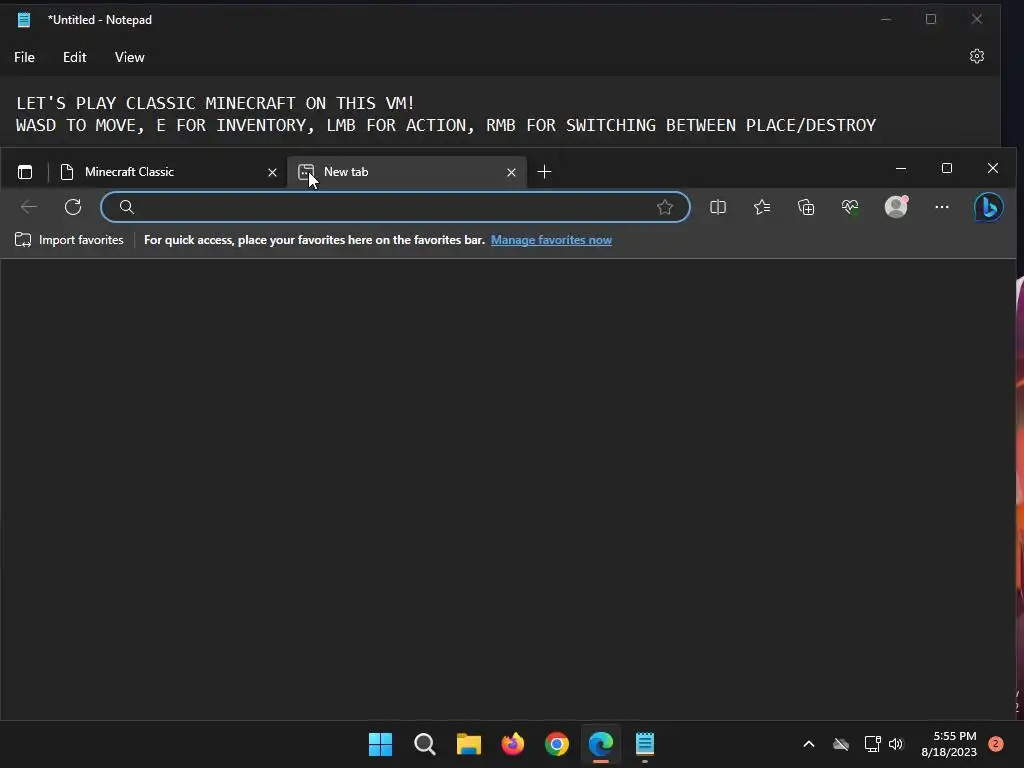
Task: Click Import favorites
Action: tap(69, 240)
